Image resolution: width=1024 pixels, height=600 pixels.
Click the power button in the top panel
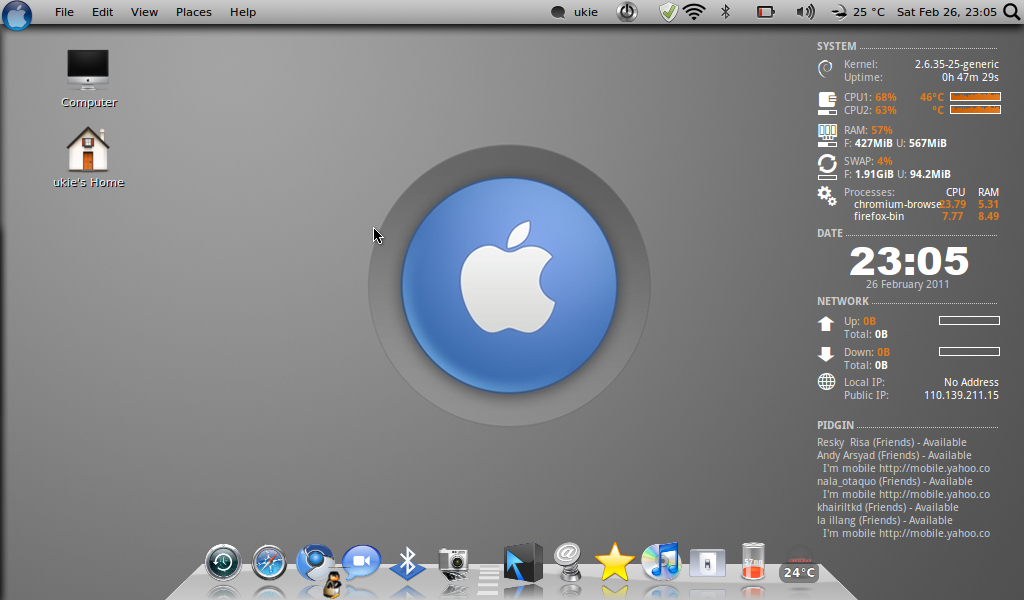pos(627,12)
